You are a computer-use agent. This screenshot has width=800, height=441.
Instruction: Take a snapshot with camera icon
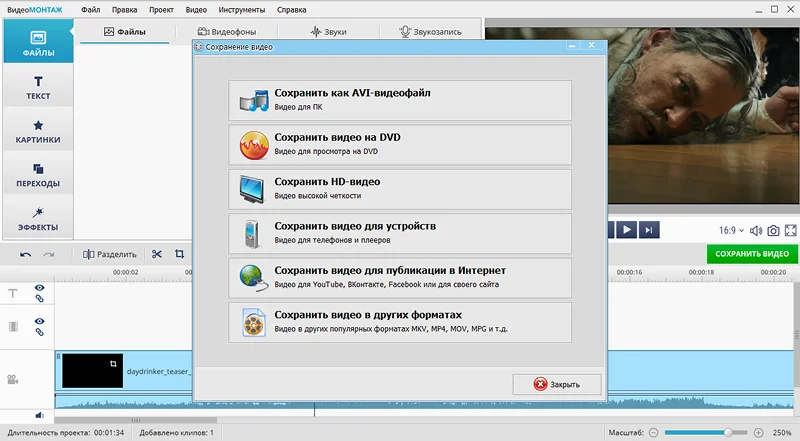point(773,231)
